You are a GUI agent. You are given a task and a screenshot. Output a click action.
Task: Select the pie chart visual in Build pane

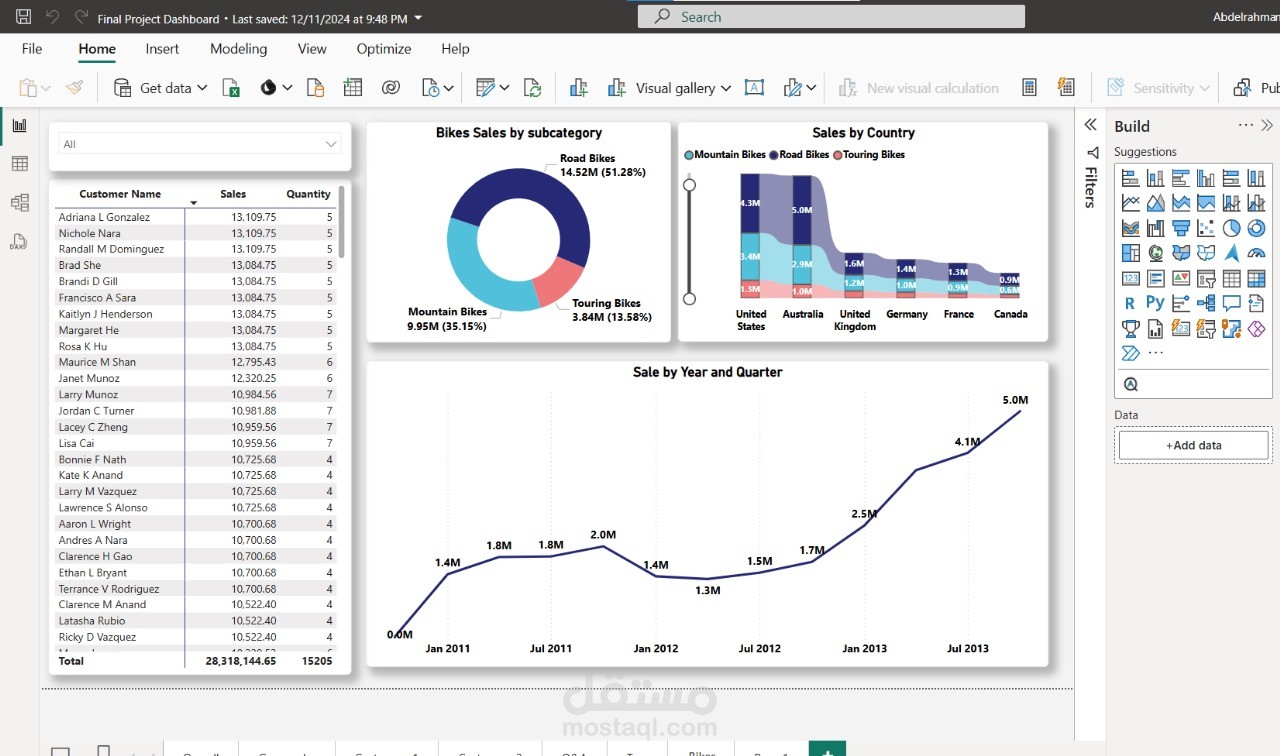[x=1232, y=228]
